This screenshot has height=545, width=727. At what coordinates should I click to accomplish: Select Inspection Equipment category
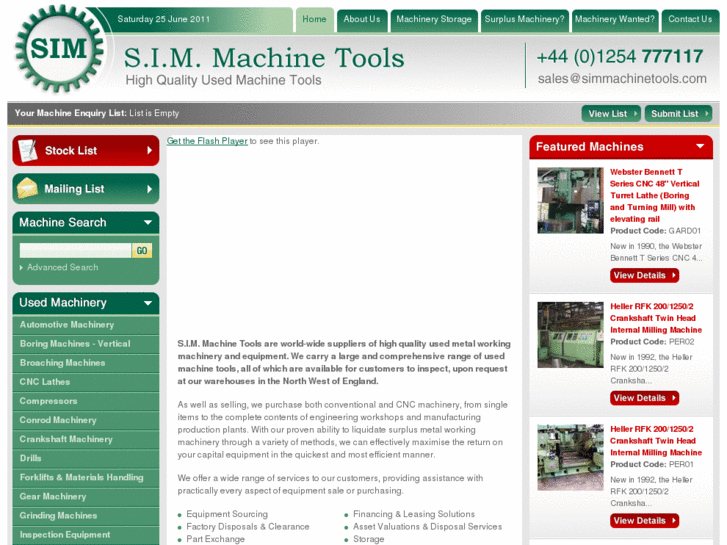86,534
